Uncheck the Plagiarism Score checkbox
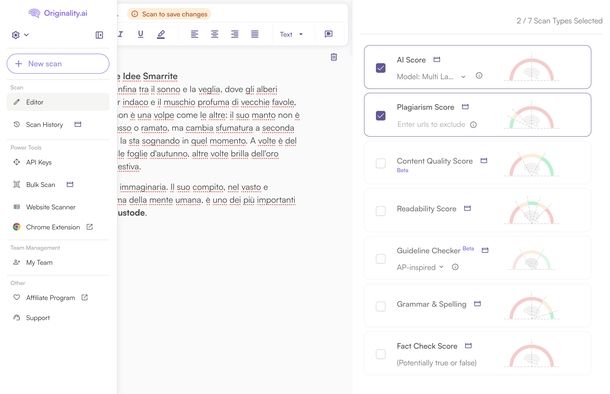This screenshot has height=394, width=610. pyautogui.click(x=380, y=116)
